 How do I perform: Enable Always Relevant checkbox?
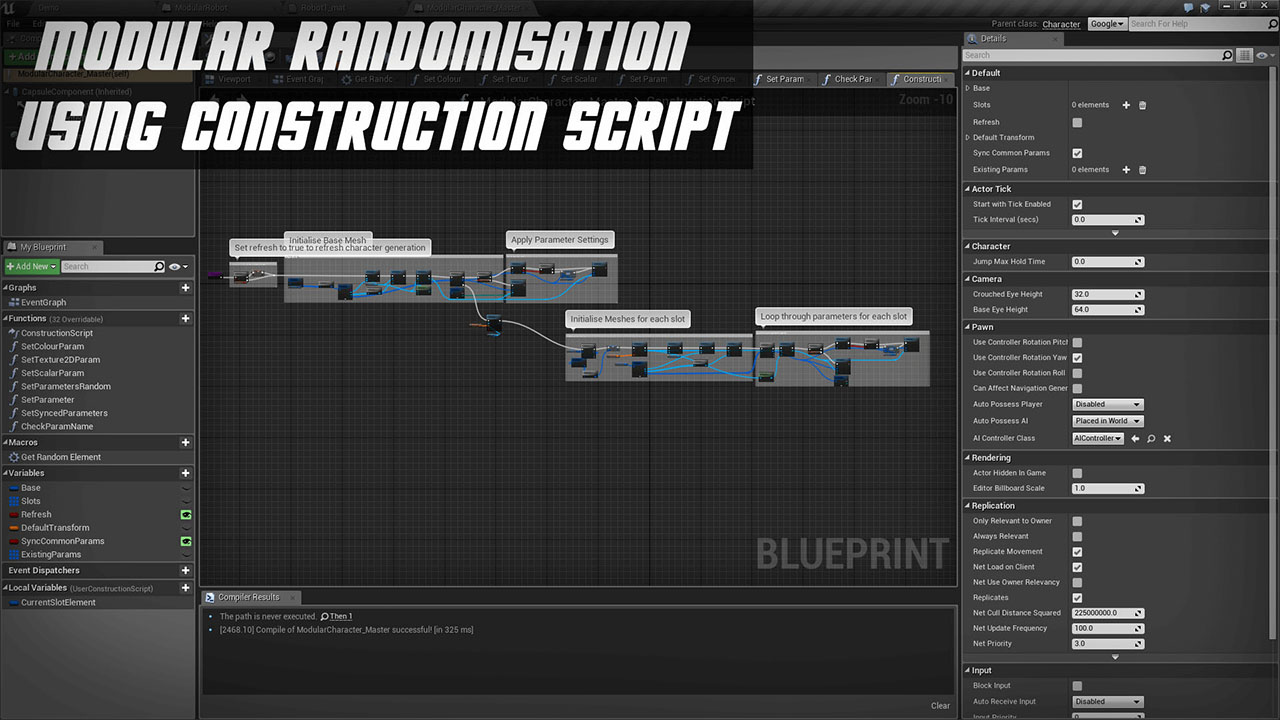(1077, 536)
